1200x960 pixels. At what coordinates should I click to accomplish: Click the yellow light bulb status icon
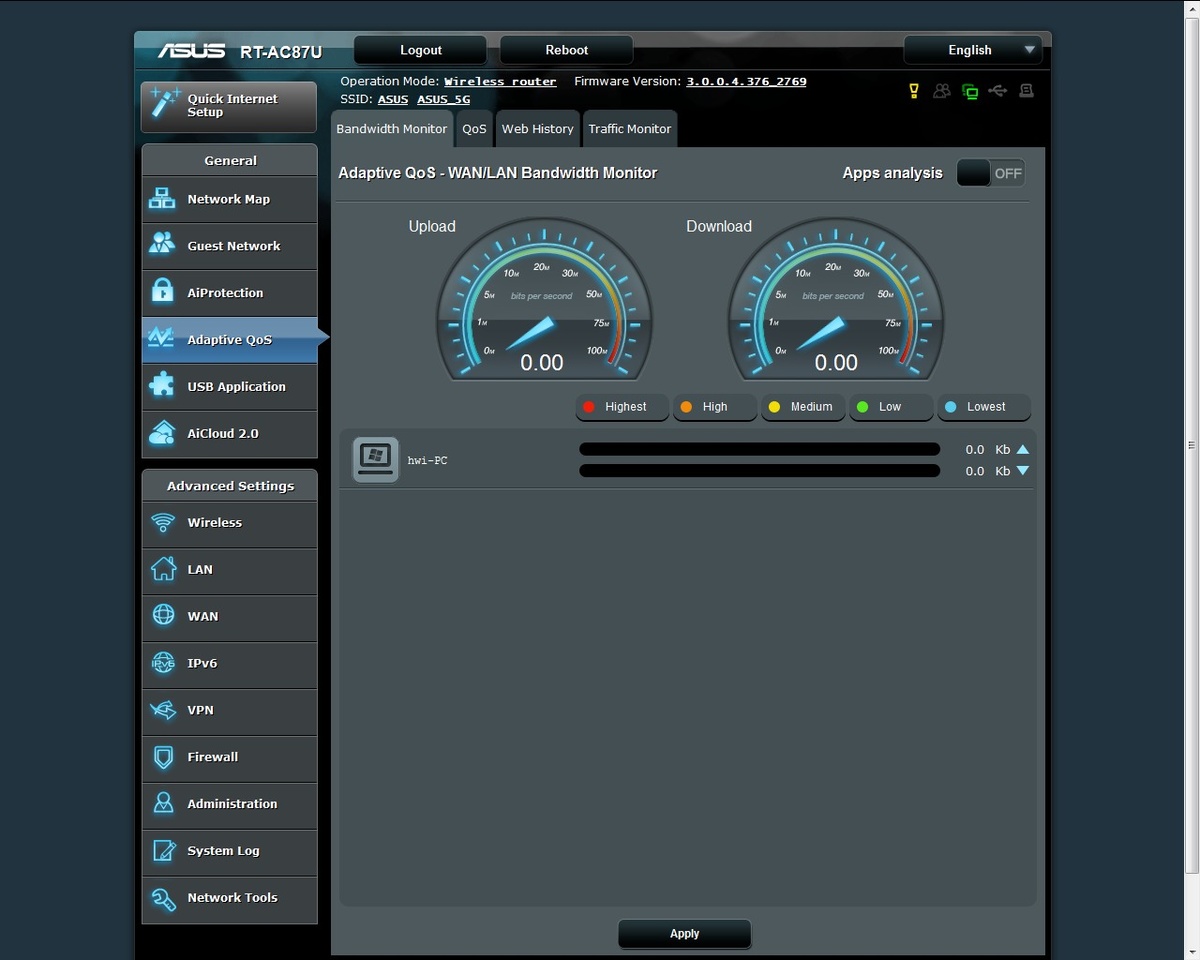(913, 91)
